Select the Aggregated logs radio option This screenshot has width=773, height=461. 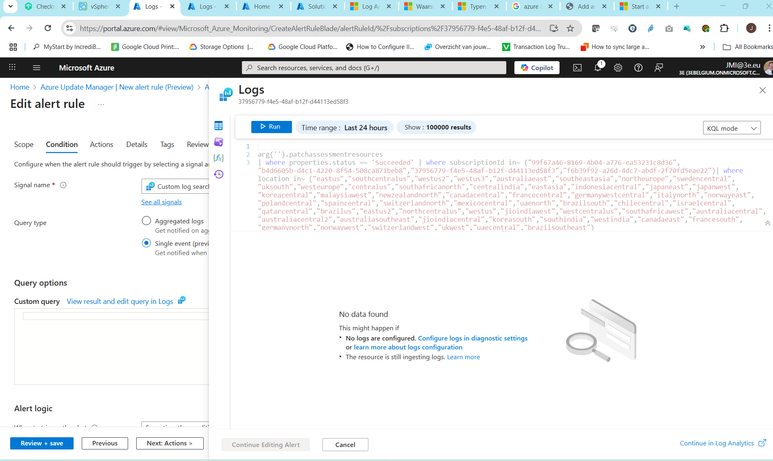[146, 221]
